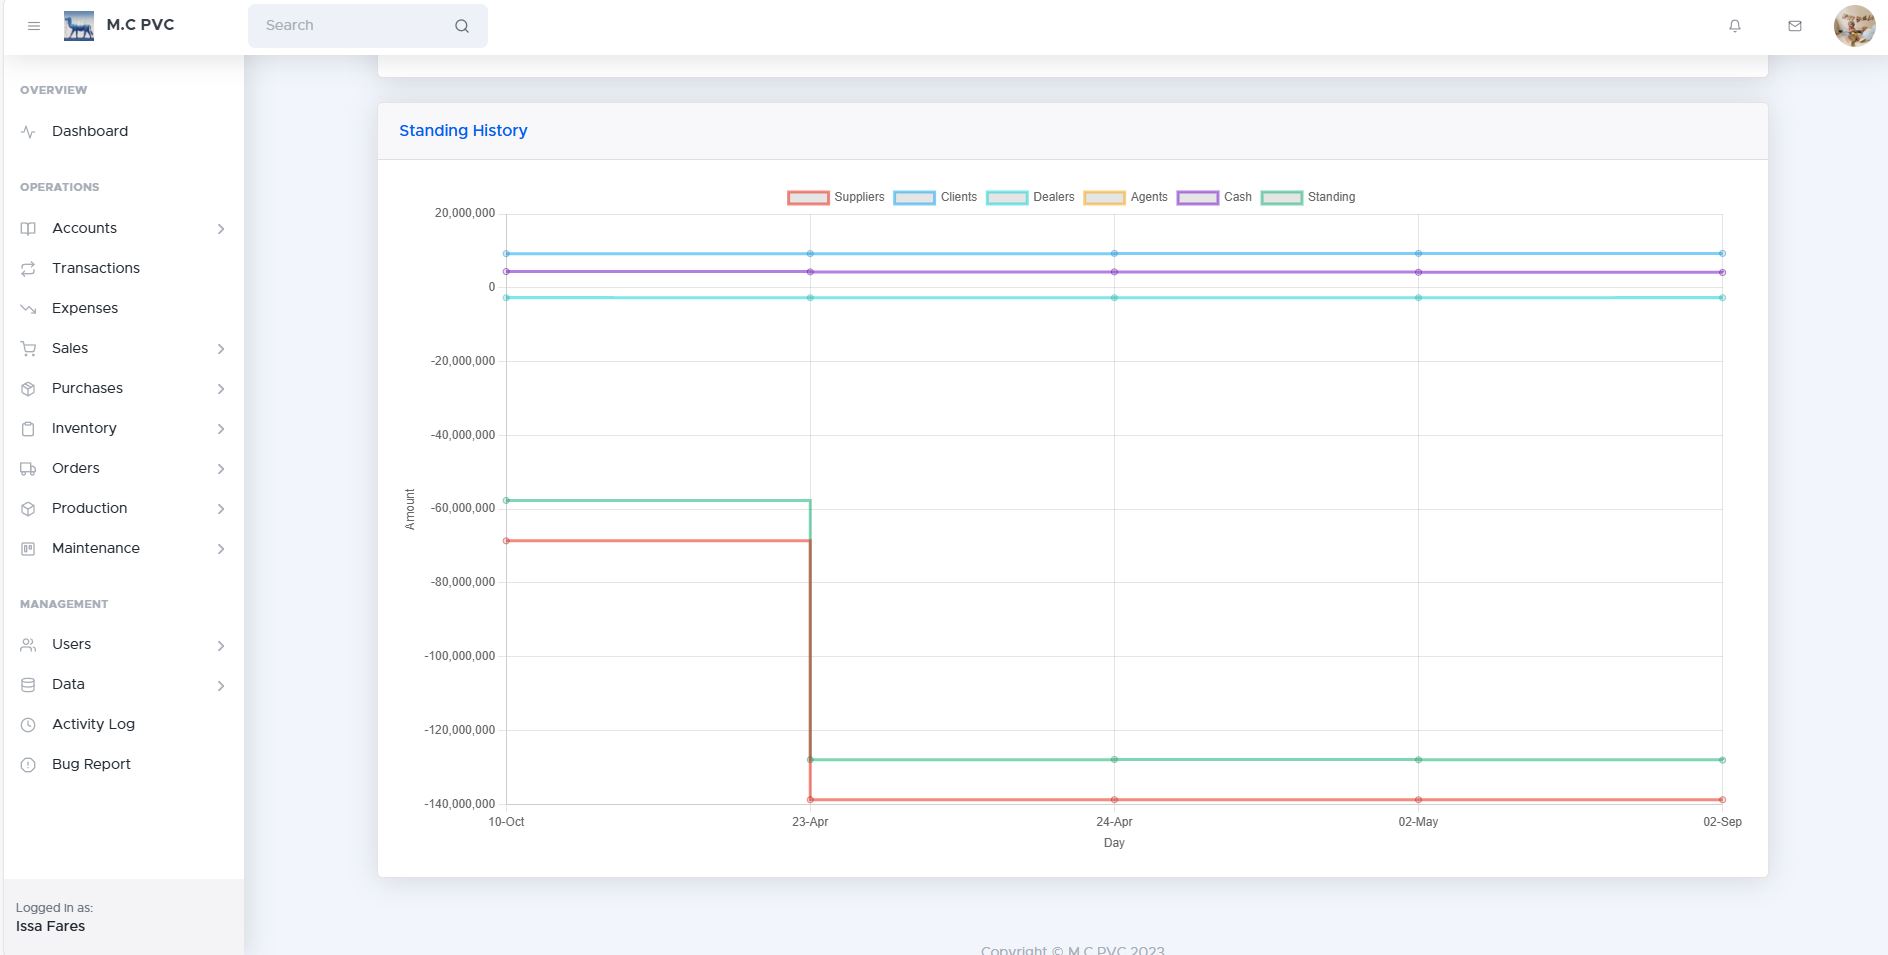Open the notifications bell

click(1735, 26)
